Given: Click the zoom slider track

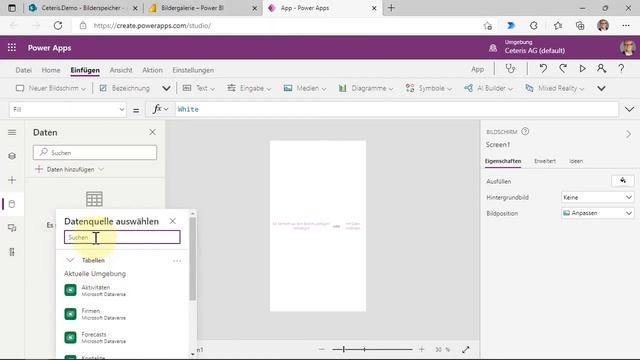Looking at the screenshot, I should pyautogui.click(x=372, y=349).
